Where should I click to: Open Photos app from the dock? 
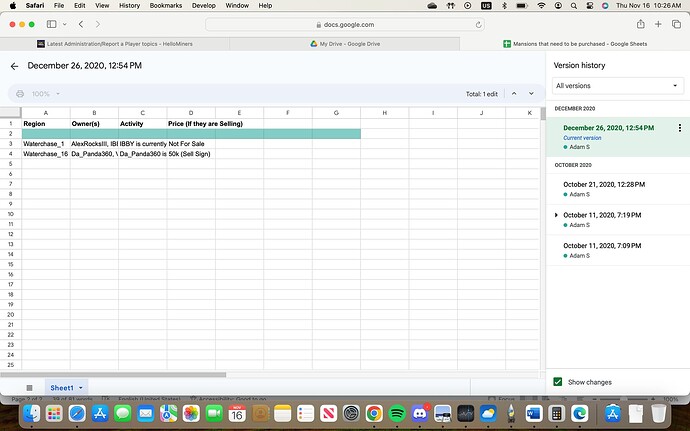(191, 413)
